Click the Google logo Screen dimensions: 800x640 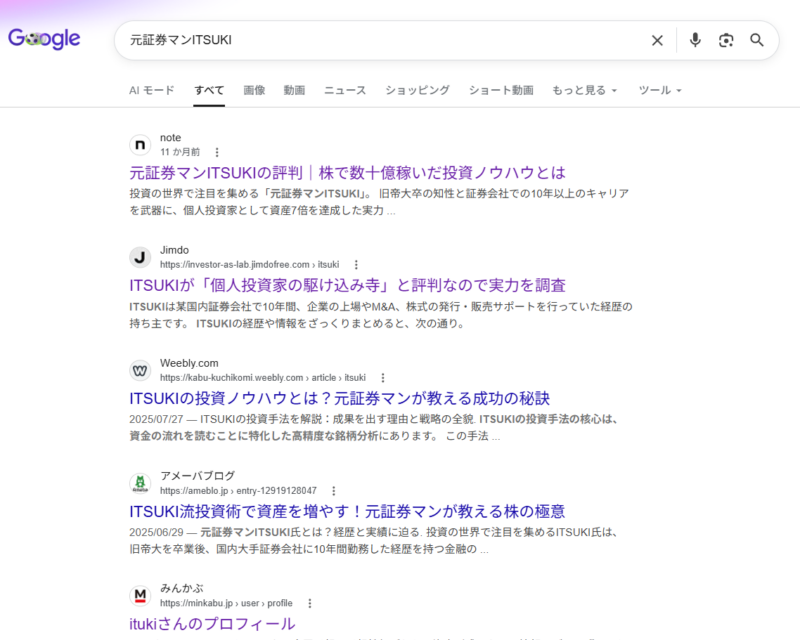44,39
